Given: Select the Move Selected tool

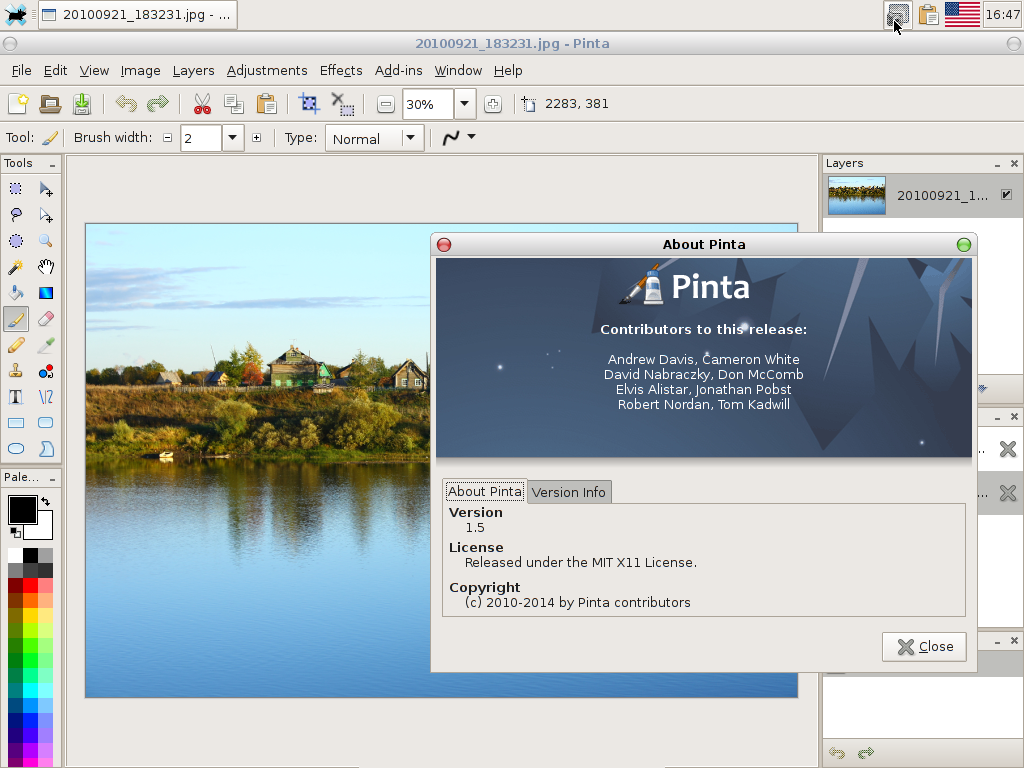Looking at the screenshot, I should (46, 189).
